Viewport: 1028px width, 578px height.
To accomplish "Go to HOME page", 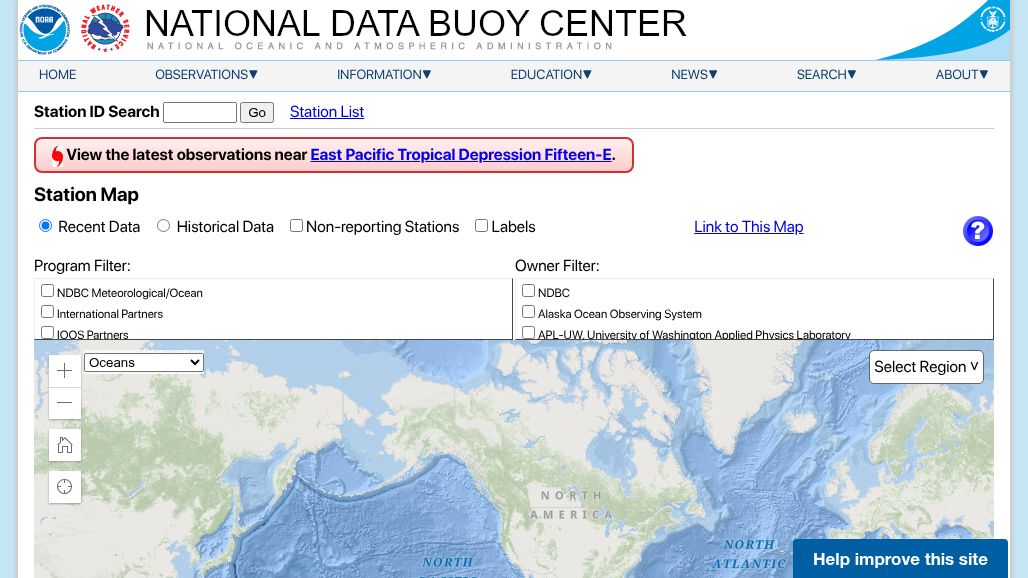I will click(58, 75).
